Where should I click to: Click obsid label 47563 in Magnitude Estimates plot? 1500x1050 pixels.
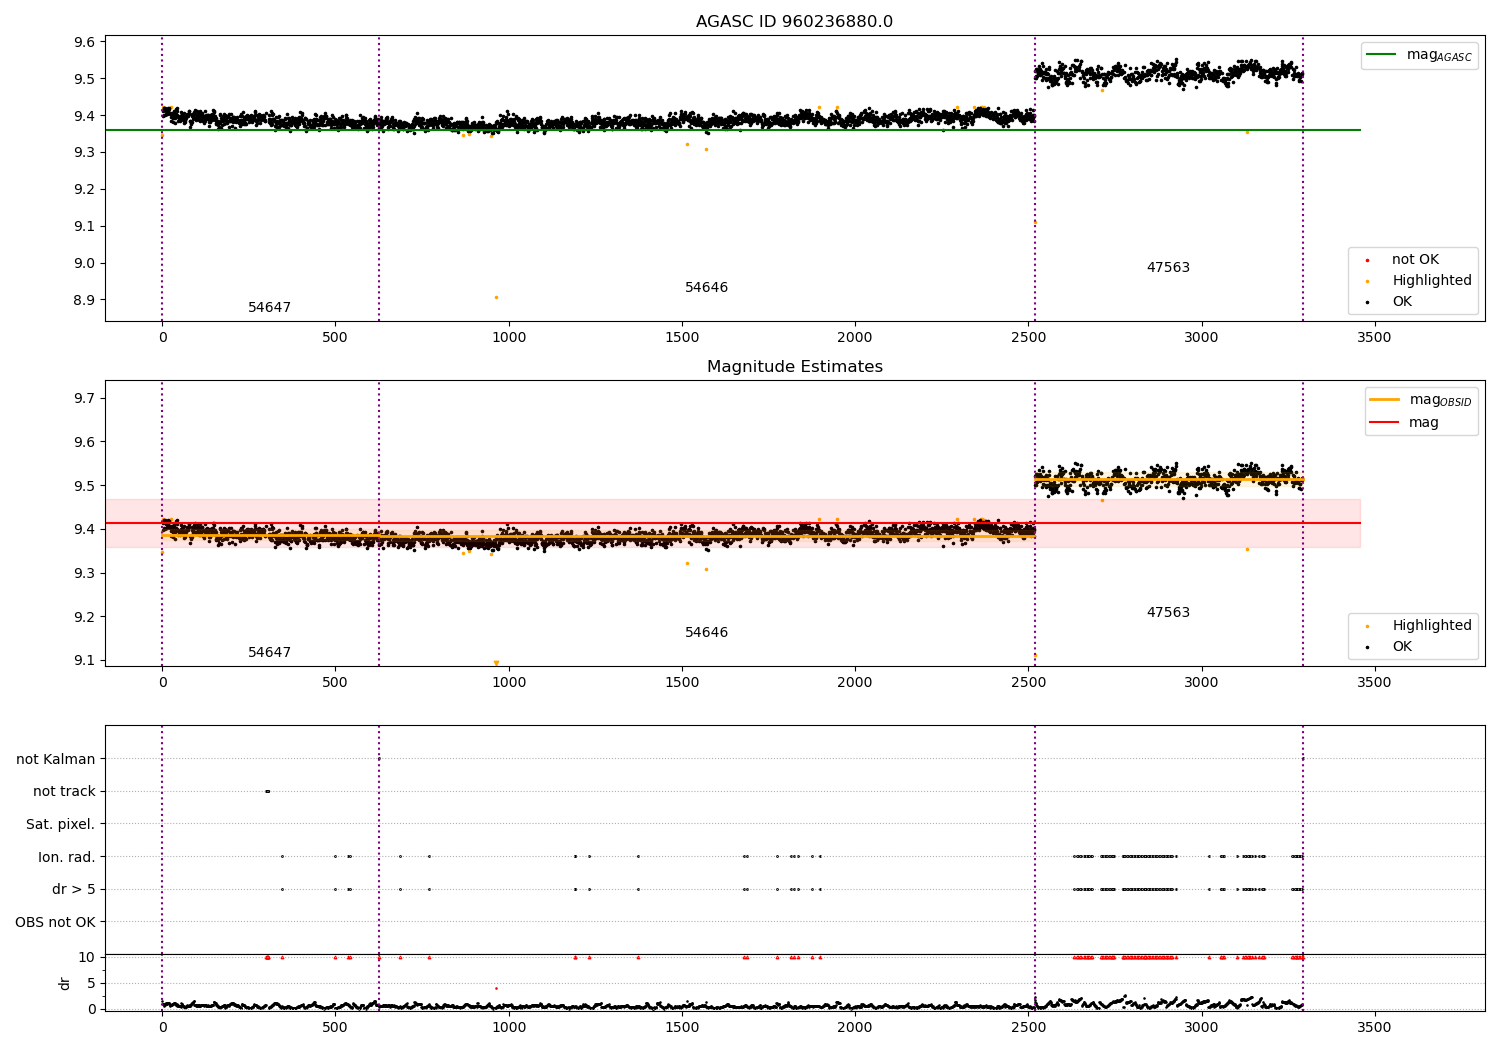click(1168, 613)
